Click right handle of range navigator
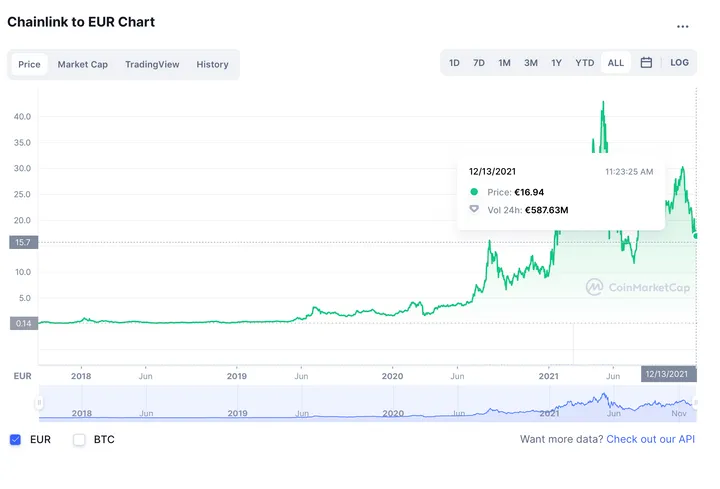 (x=695, y=403)
